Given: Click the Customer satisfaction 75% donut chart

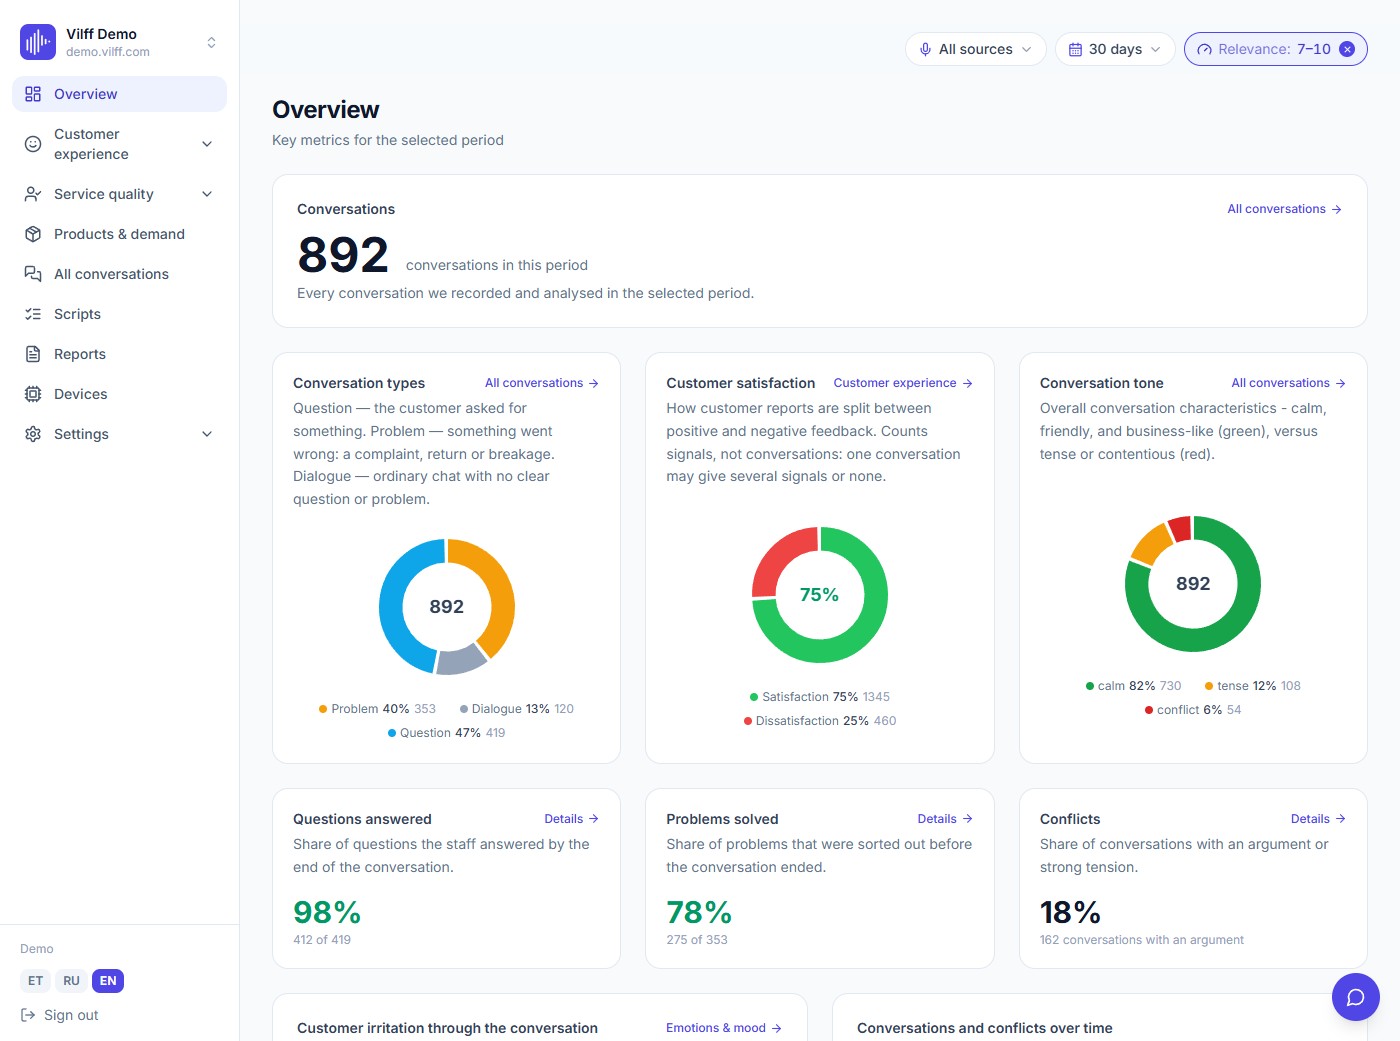Looking at the screenshot, I should [x=820, y=595].
